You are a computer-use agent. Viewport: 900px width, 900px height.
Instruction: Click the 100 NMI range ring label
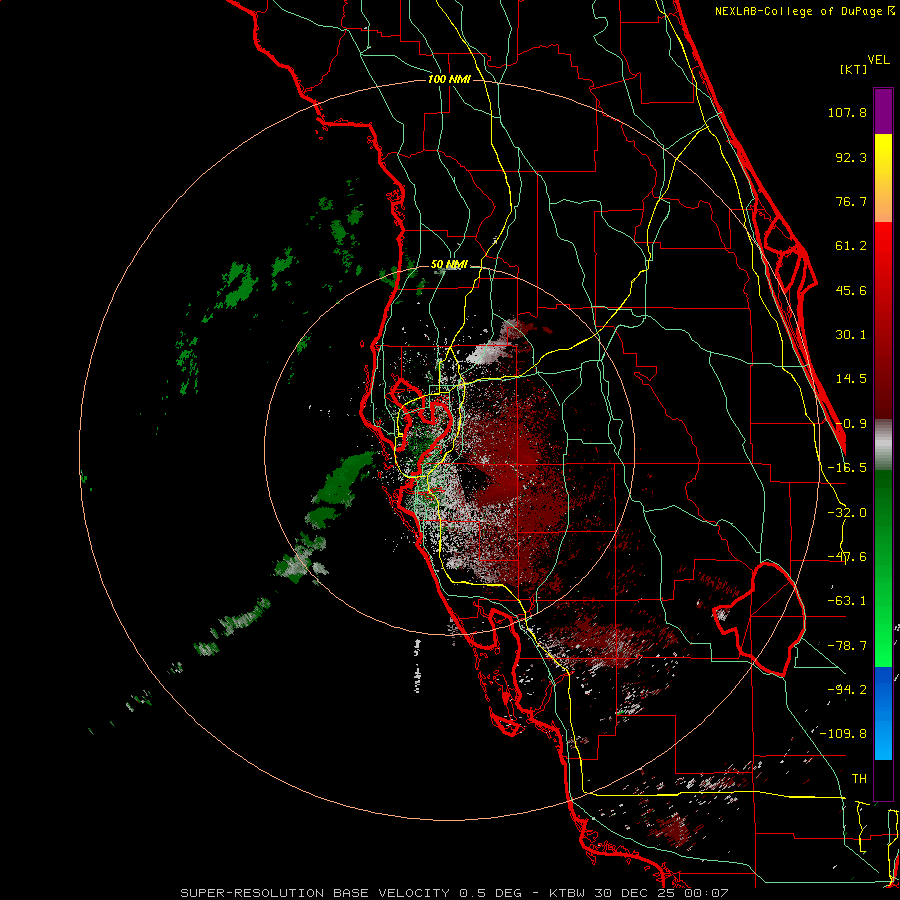tap(449, 79)
